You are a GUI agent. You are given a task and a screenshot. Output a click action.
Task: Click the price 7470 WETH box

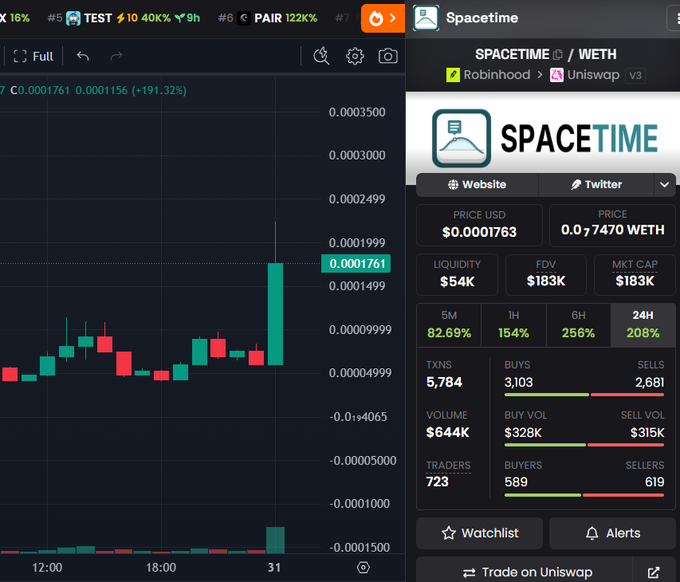(x=612, y=225)
